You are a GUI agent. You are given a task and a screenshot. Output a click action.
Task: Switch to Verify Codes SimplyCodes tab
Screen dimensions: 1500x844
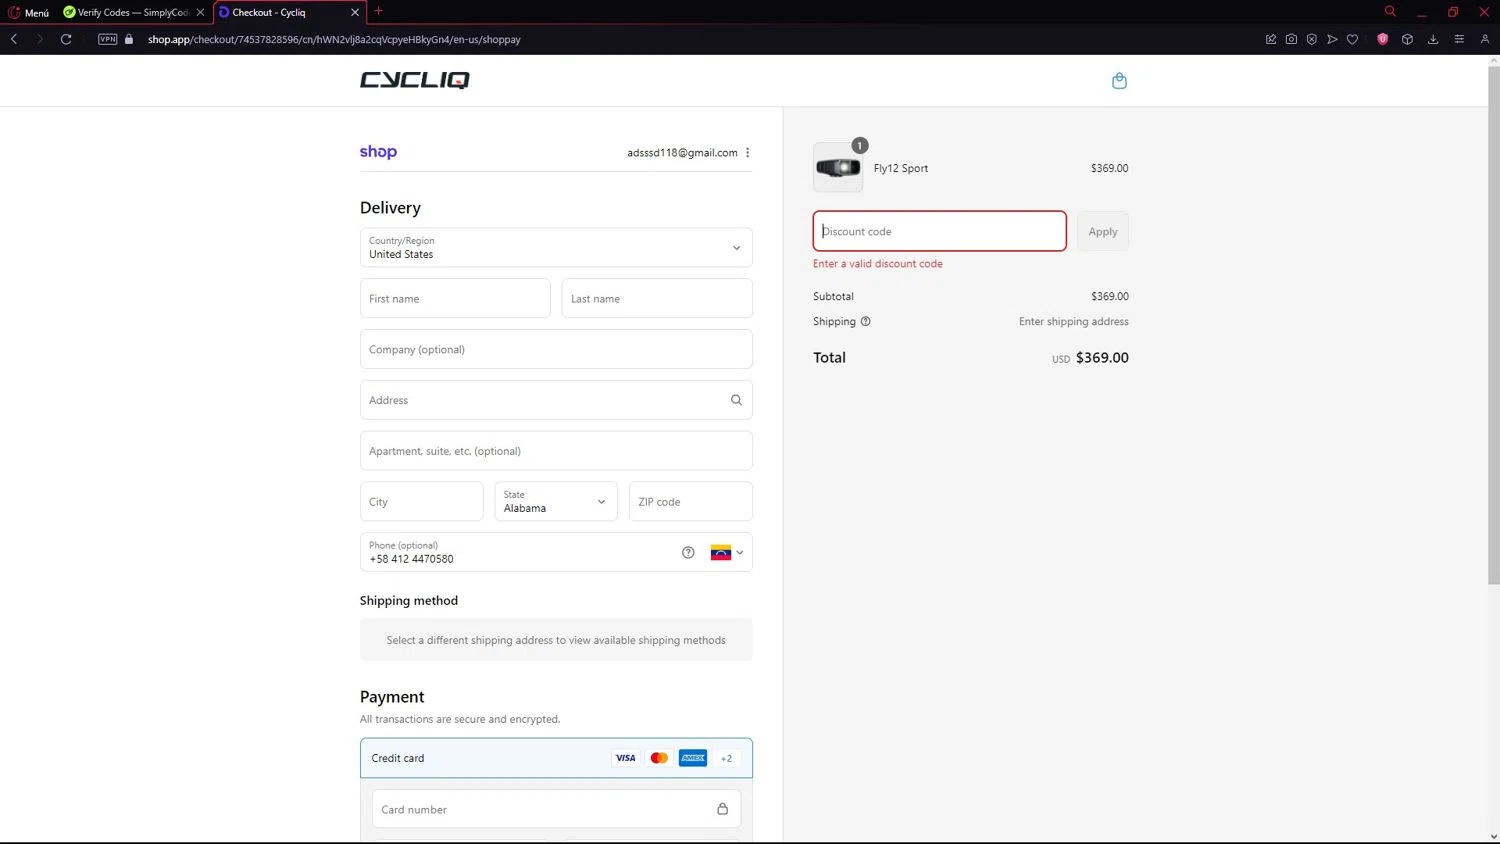[x=133, y=12]
